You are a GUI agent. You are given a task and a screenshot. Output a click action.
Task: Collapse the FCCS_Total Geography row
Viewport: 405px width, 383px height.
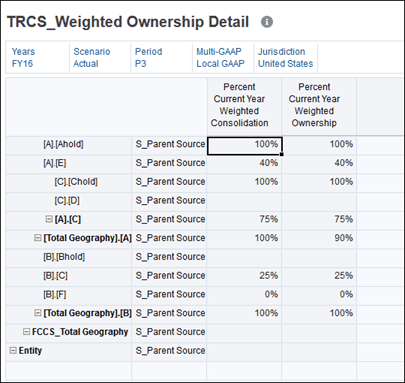point(27,332)
